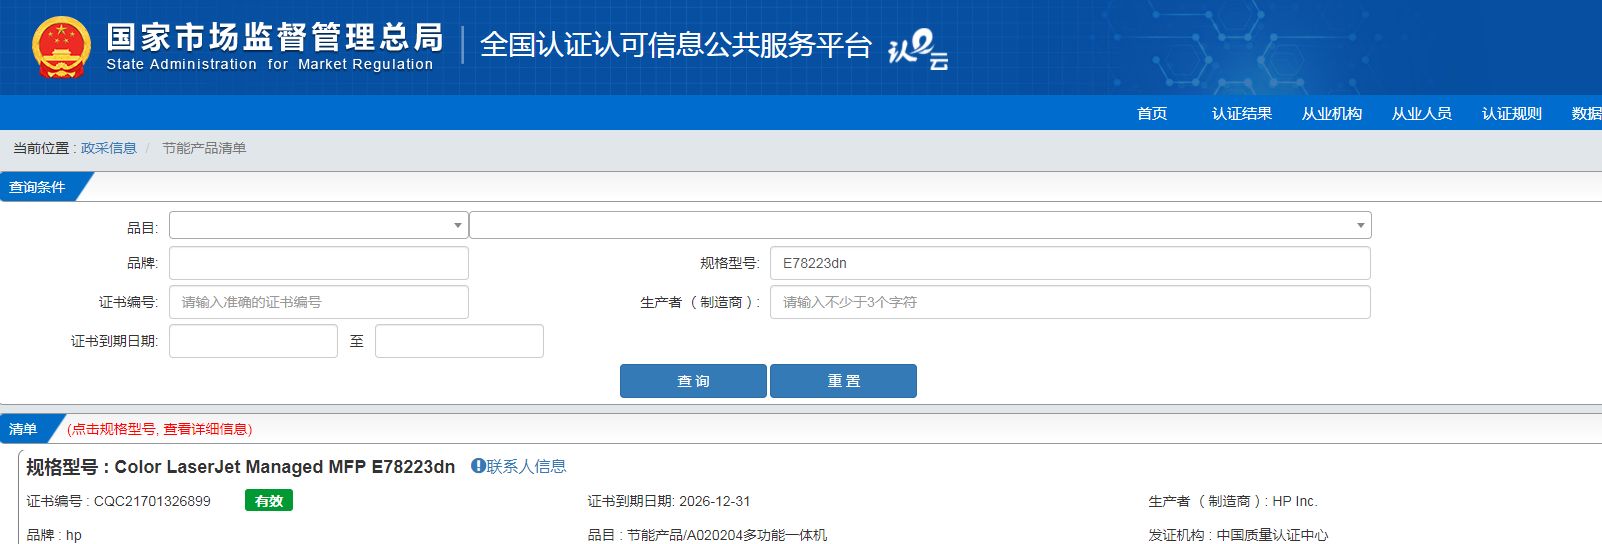Click issuing body 中国质量认证中心
This screenshot has height=544, width=1602.
(1272, 535)
